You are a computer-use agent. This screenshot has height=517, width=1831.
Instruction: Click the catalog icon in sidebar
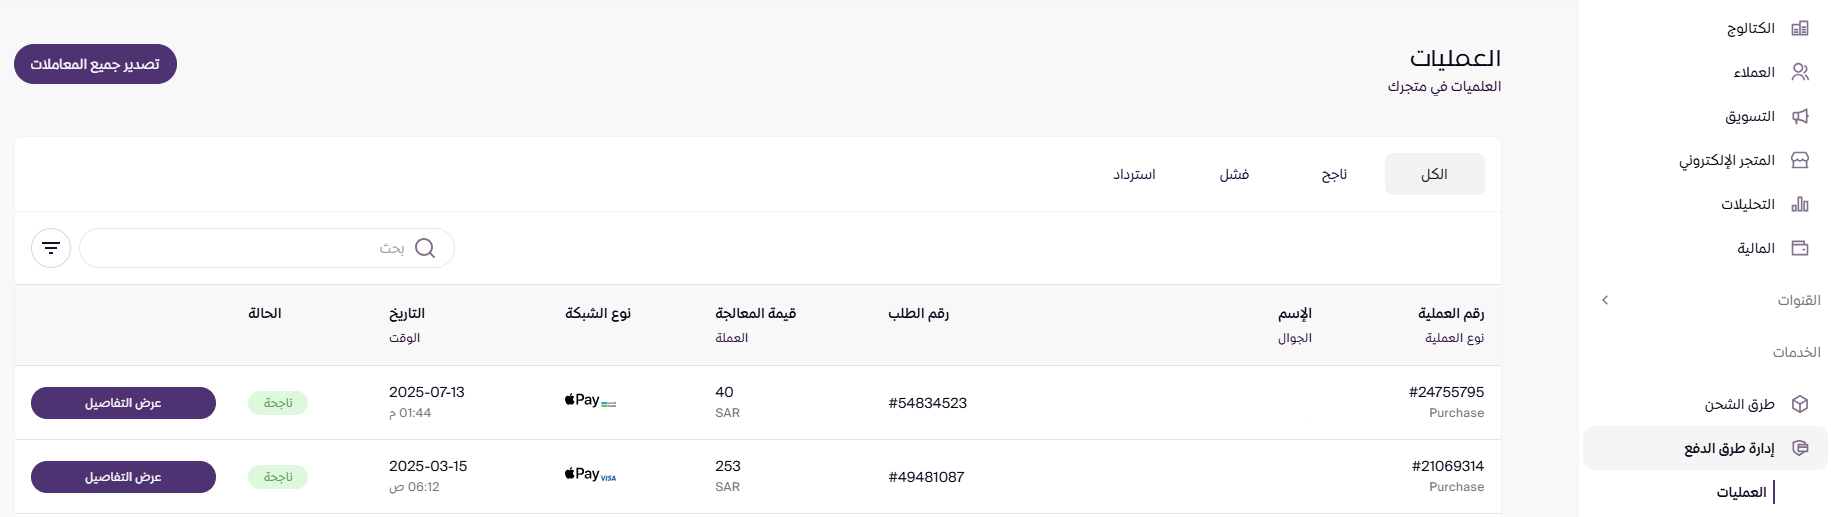coord(1800,28)
